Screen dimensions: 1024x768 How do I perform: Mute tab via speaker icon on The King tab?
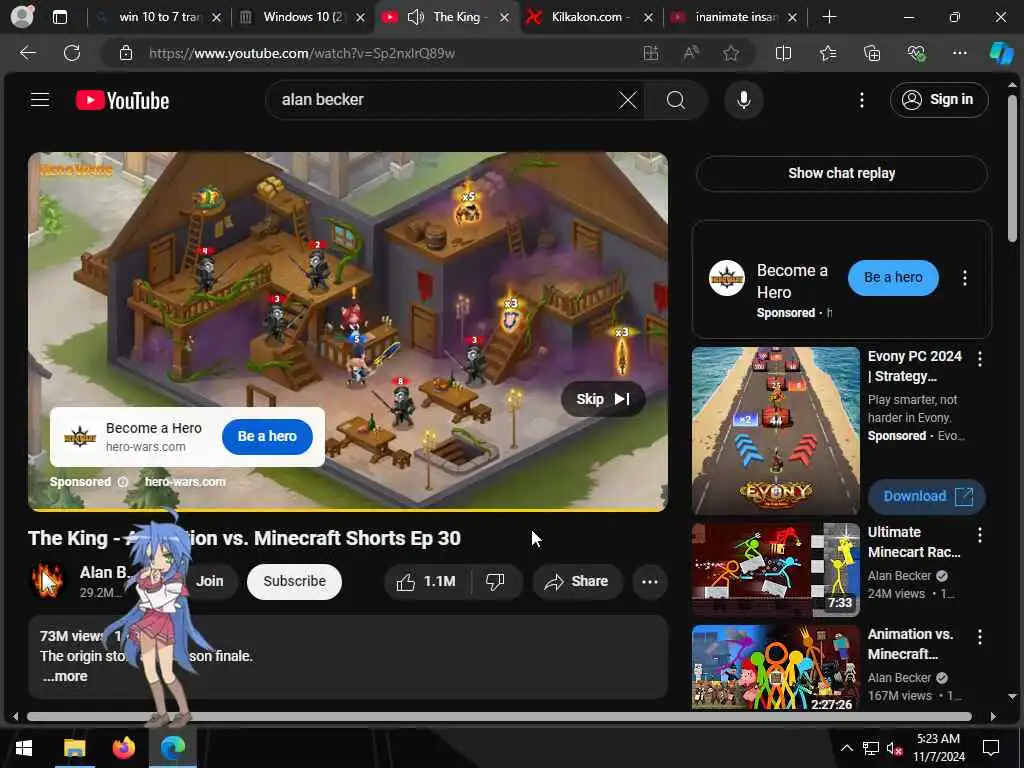click(x=415, y=18)
